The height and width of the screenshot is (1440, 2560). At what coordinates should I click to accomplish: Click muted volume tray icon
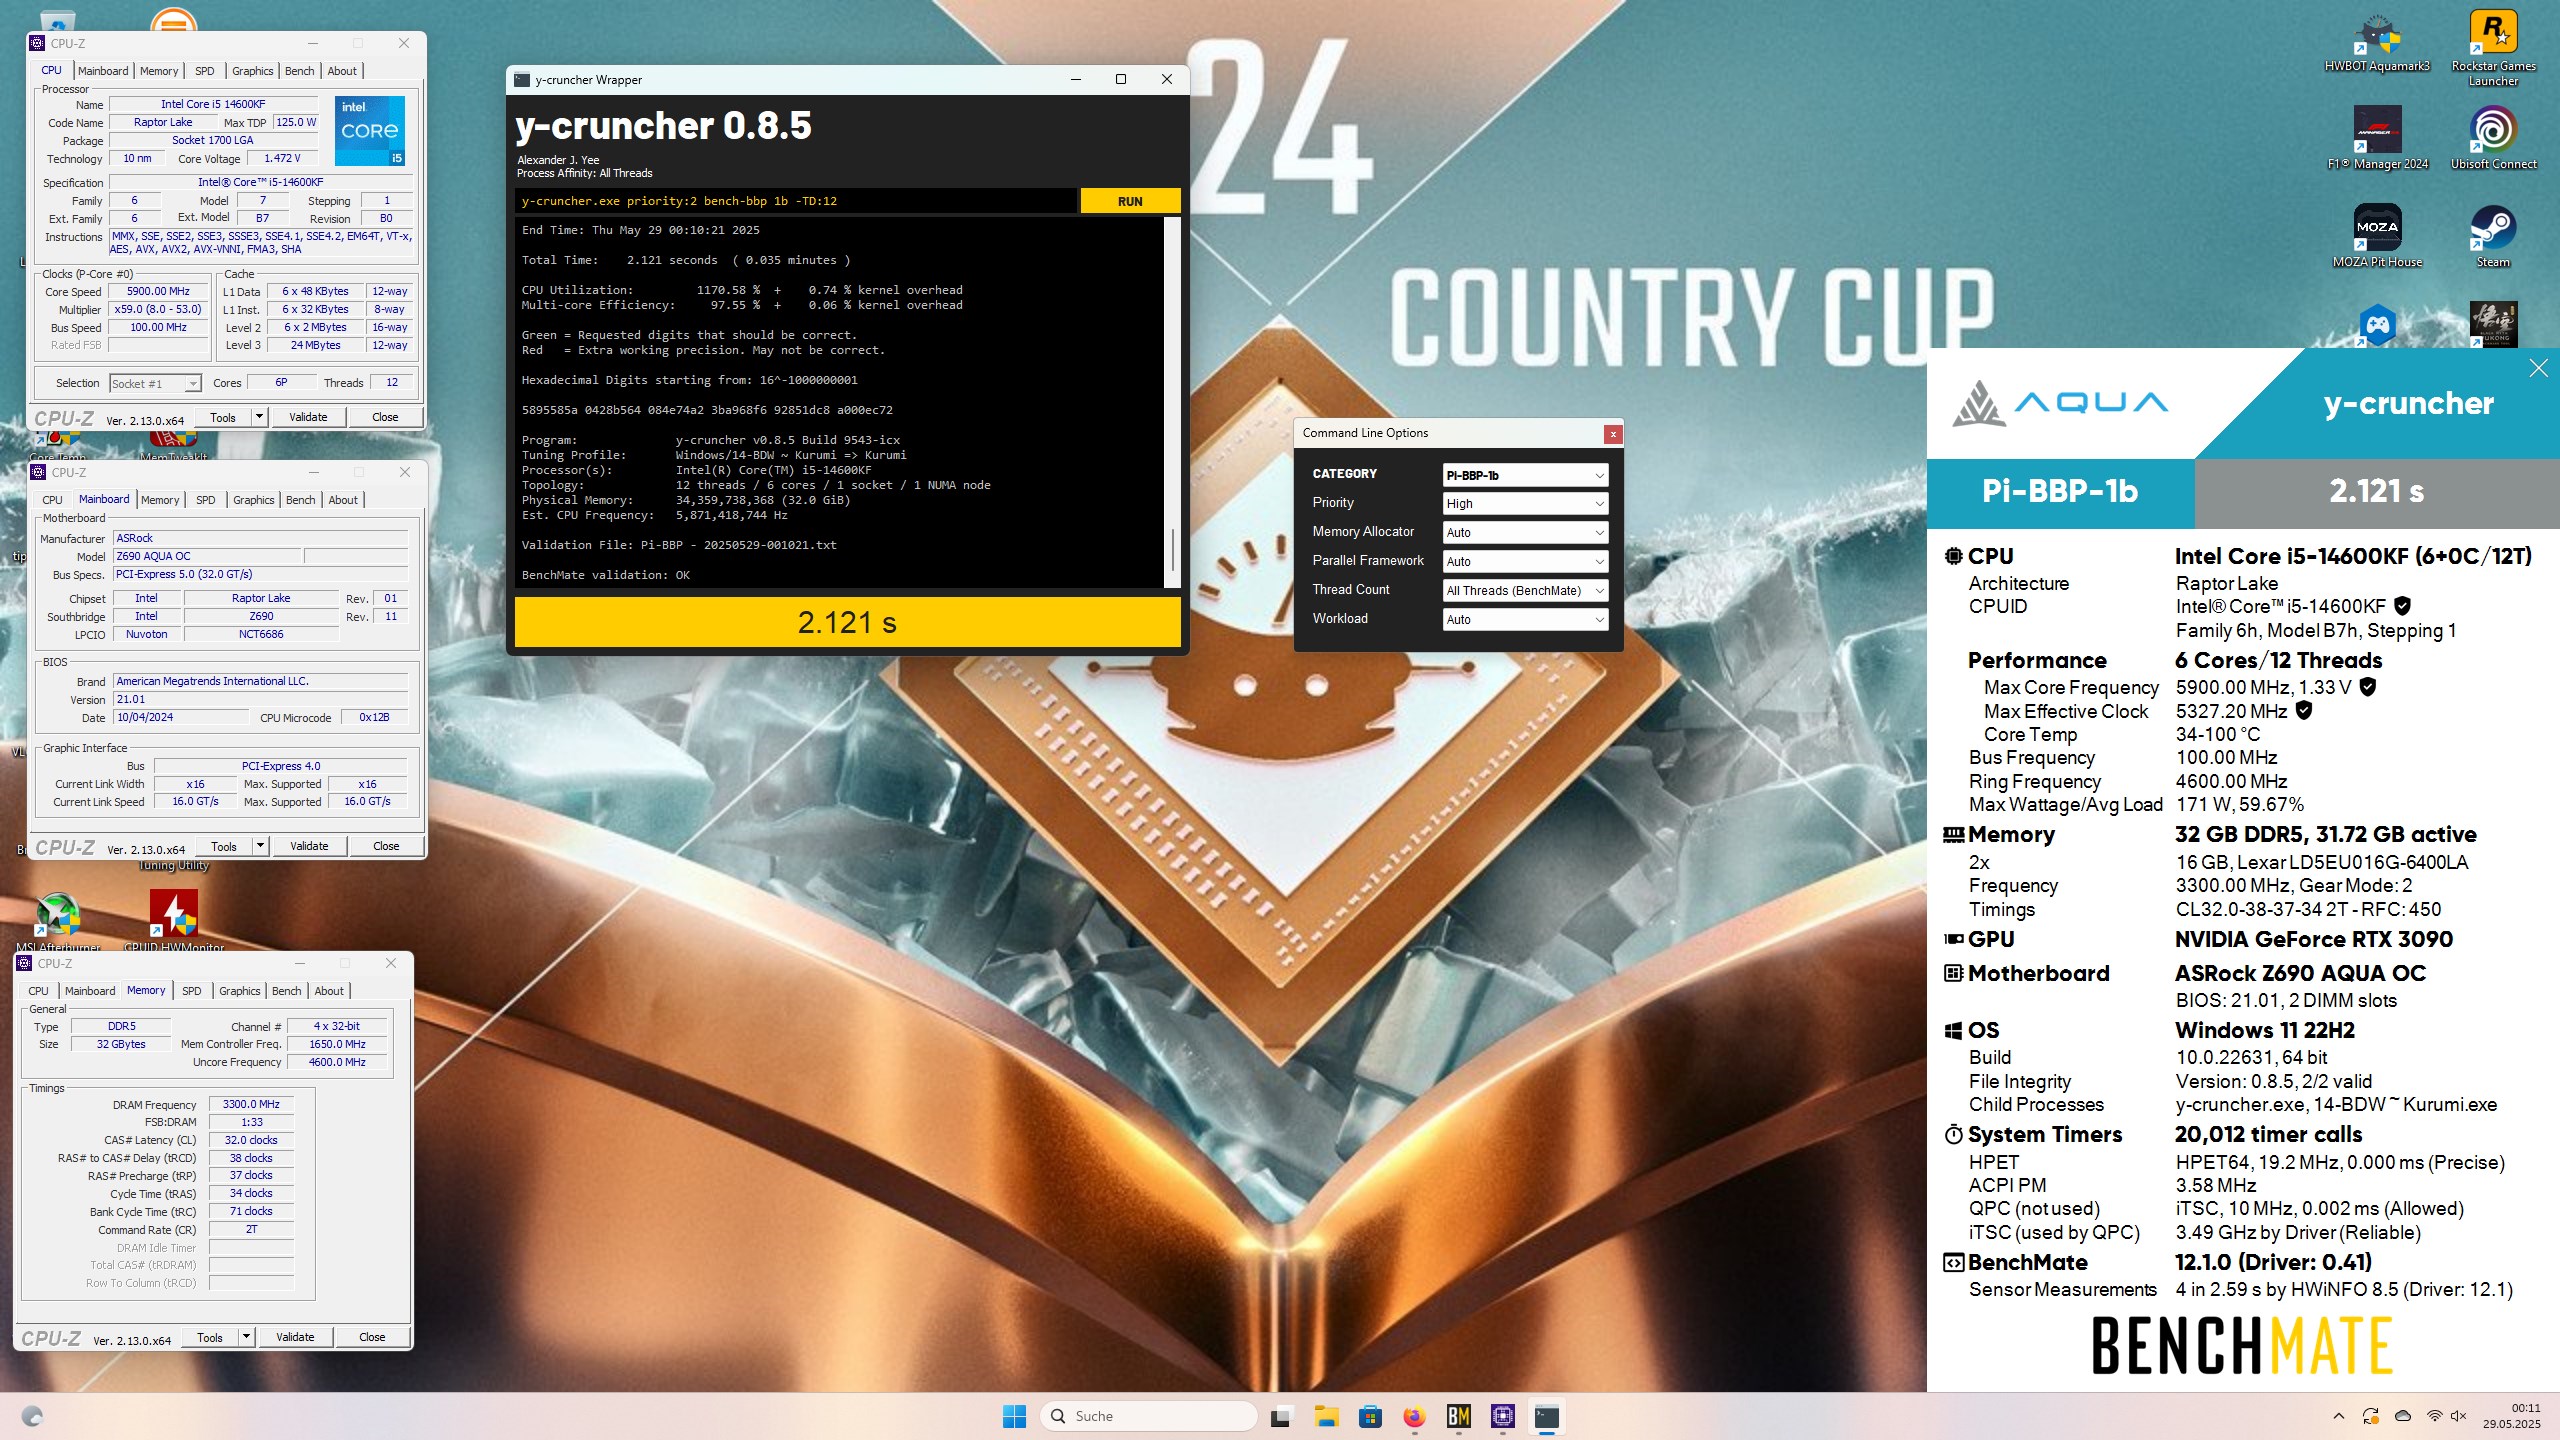coord(2459,1416)
